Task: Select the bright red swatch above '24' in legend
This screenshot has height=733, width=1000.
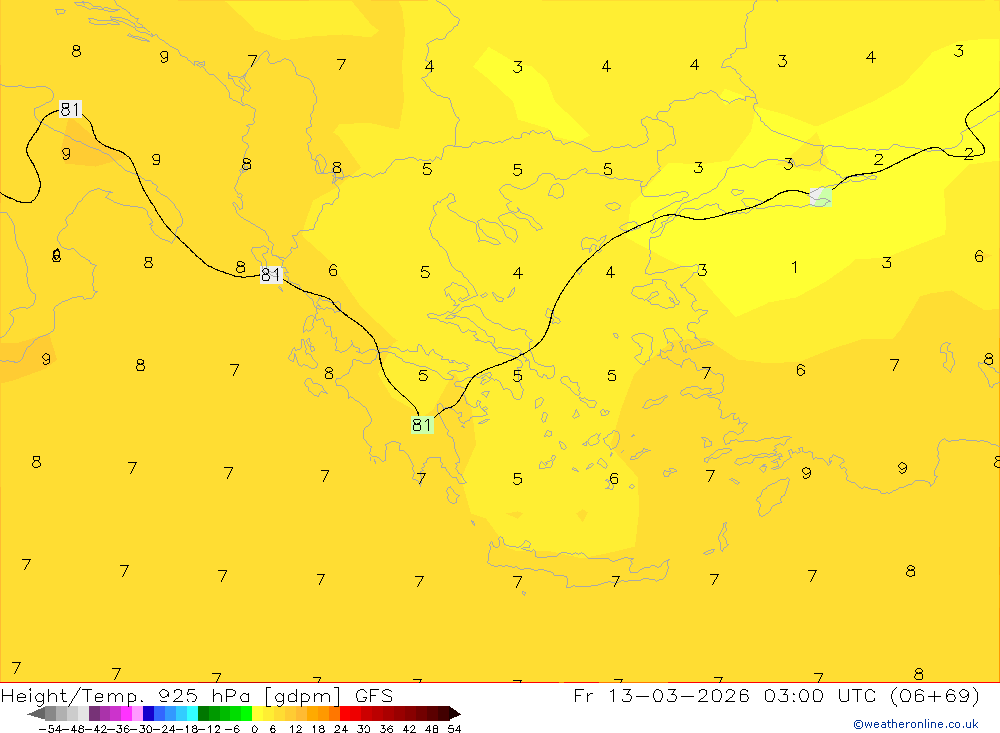Action: [x=345, y=713]
